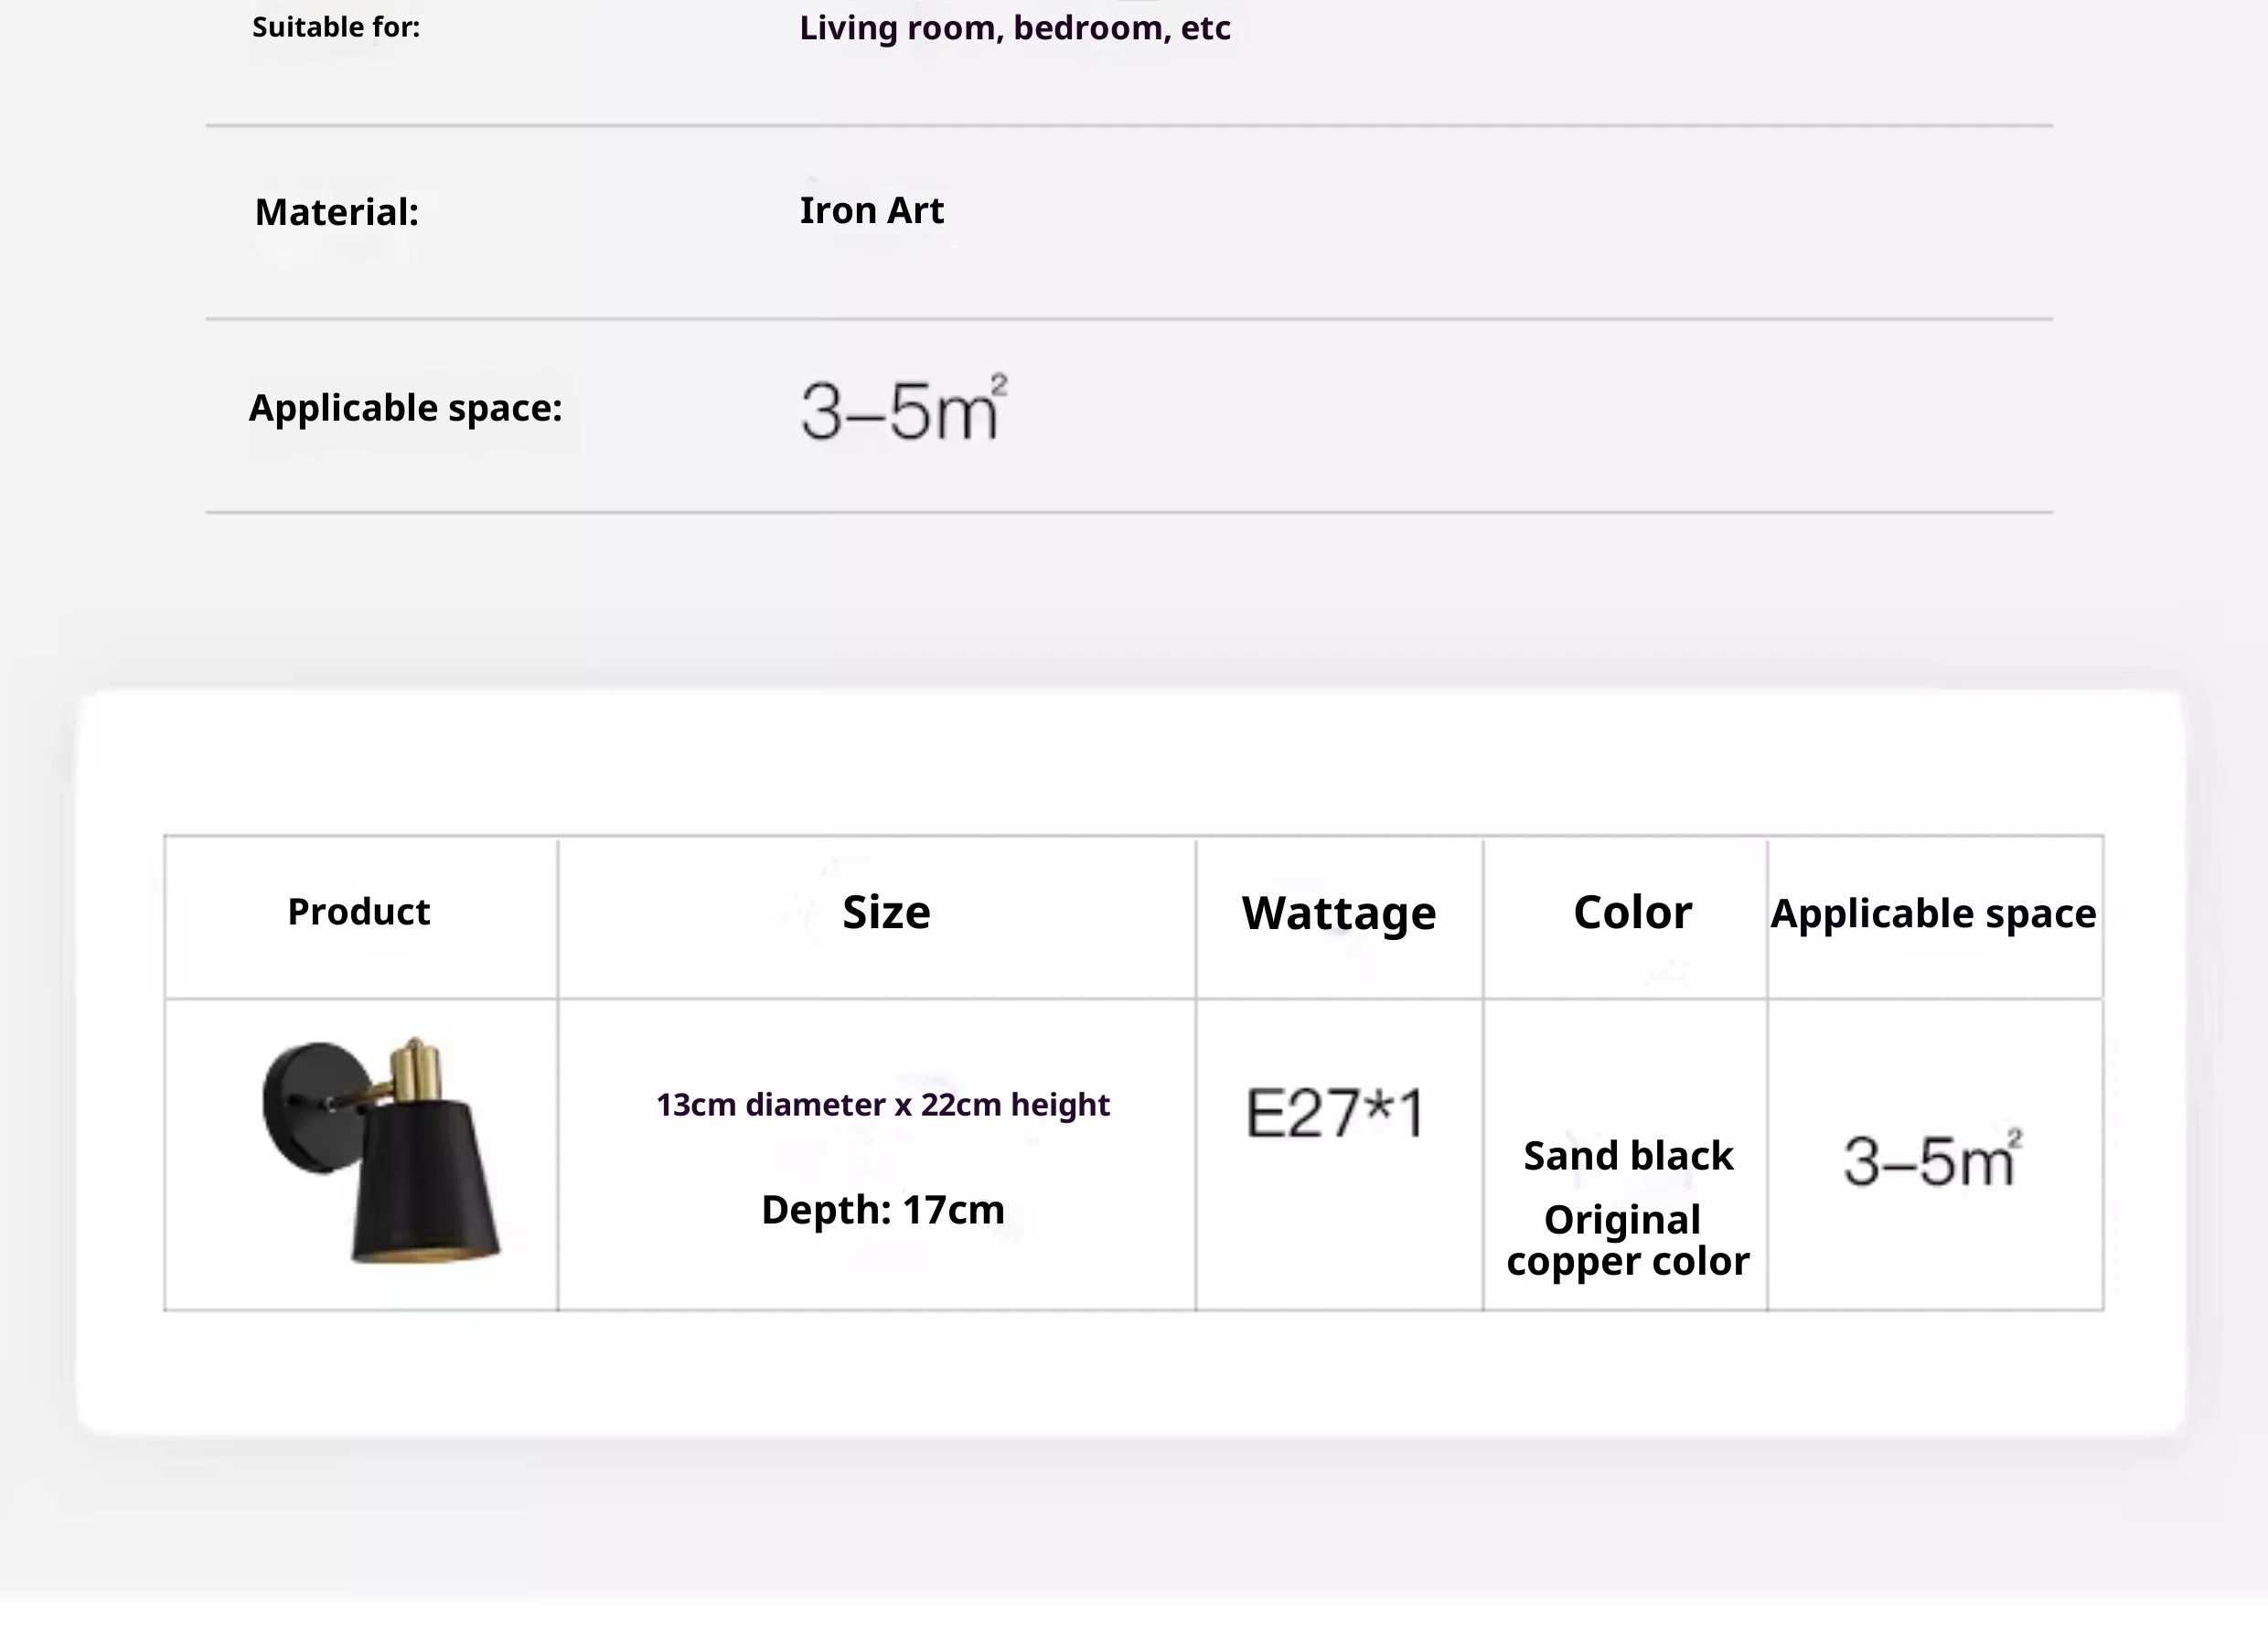The image size is (2268, 1635).
Task: Click the large 3–5m² specification value
Action: click(903, 409)
